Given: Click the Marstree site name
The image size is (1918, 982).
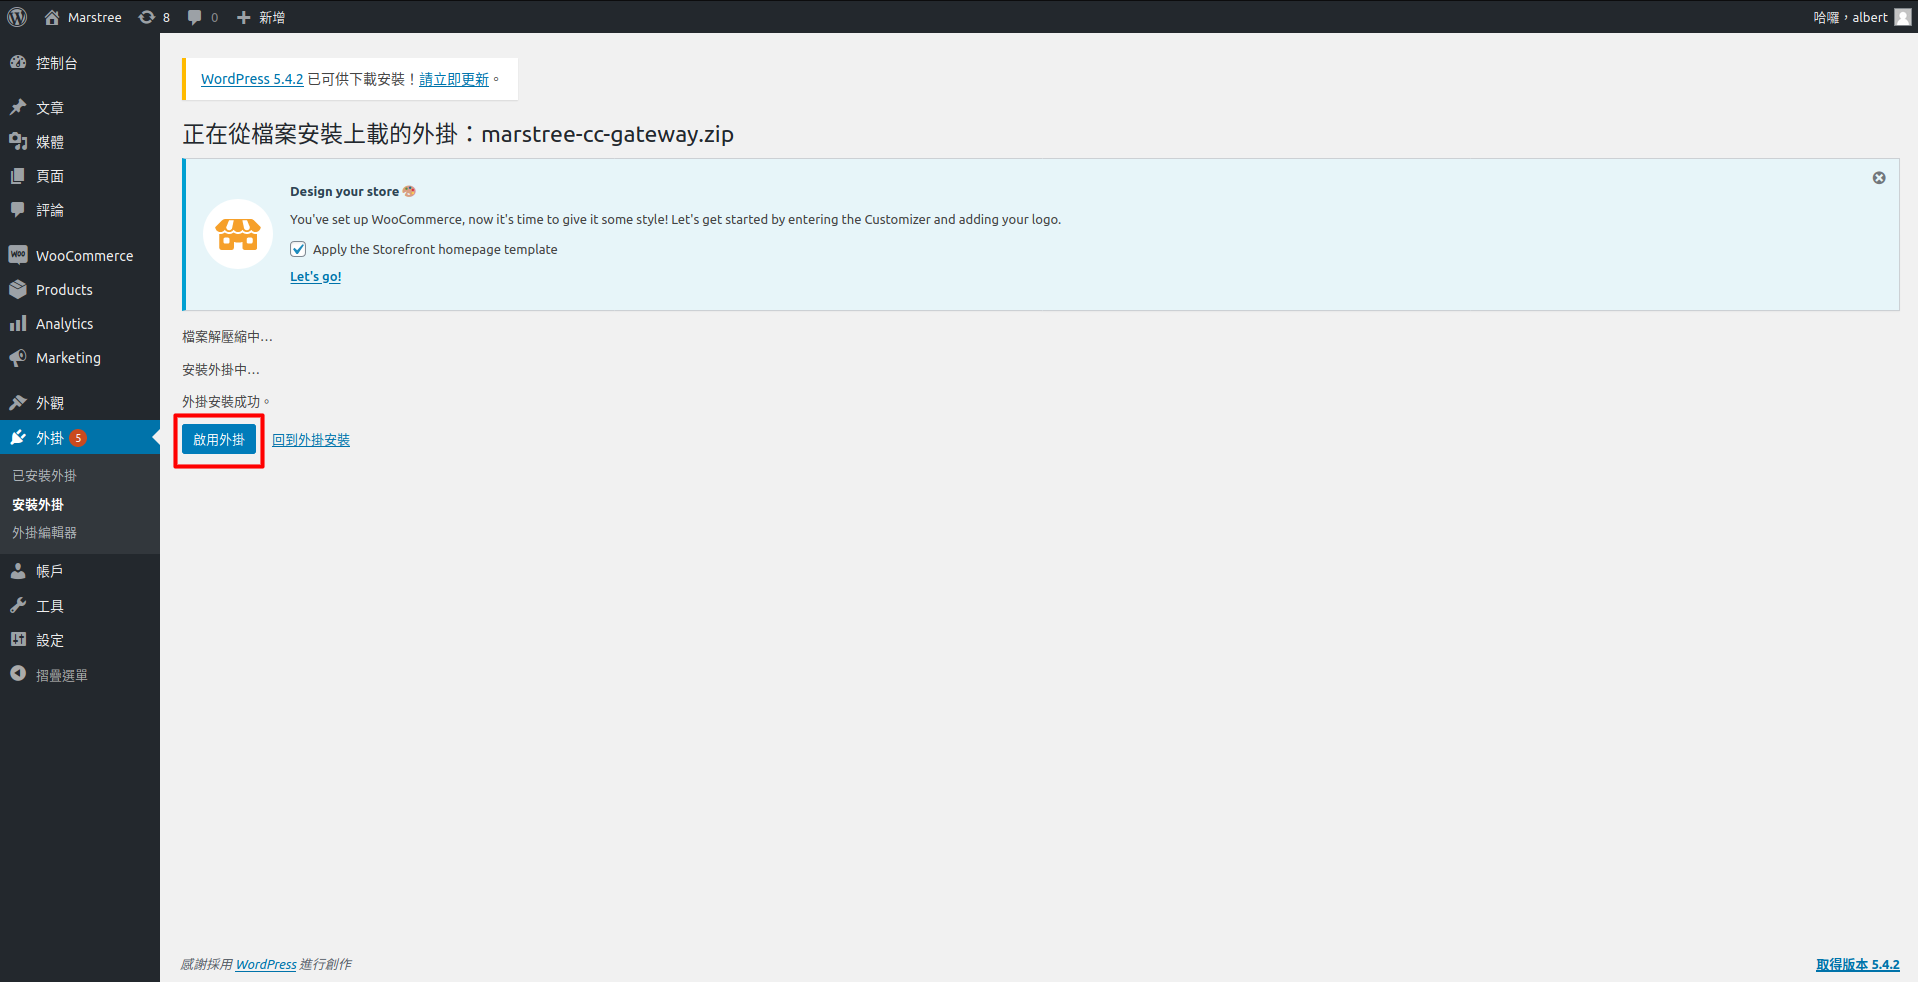Looking at the screenshot, I should pyautogui.click(x=95, y=17).
